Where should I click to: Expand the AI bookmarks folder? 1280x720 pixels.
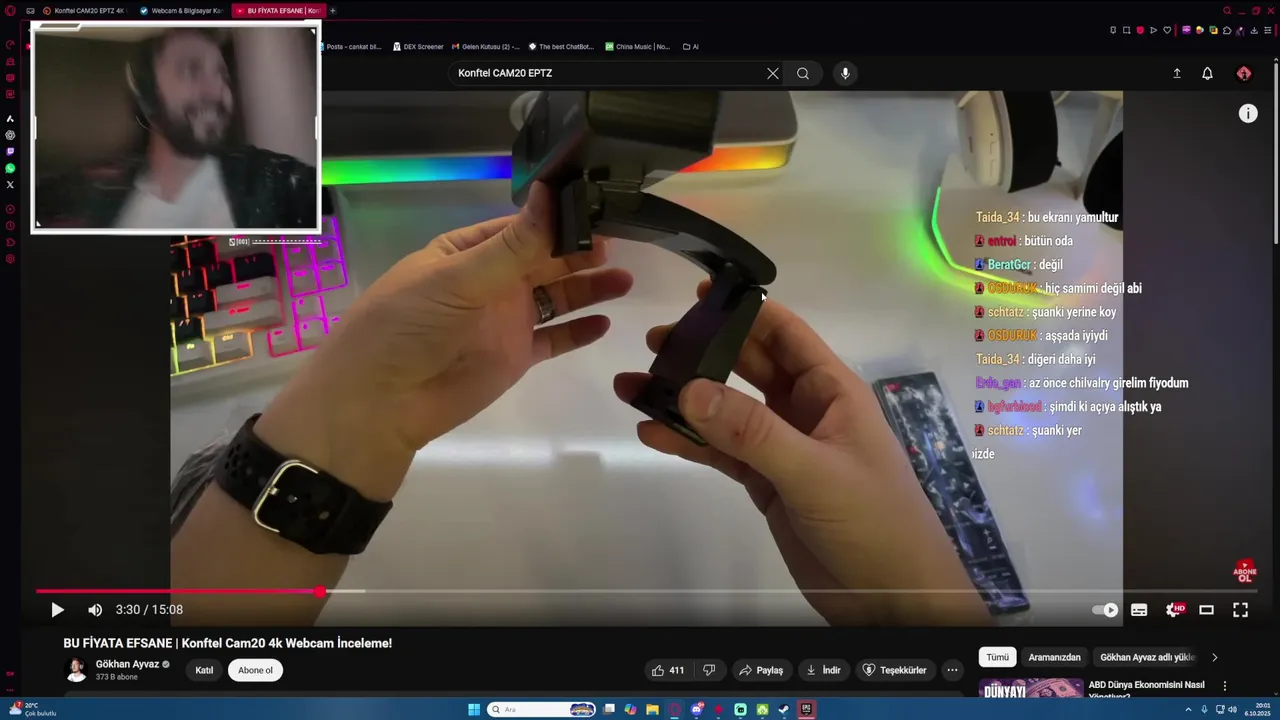690,46
